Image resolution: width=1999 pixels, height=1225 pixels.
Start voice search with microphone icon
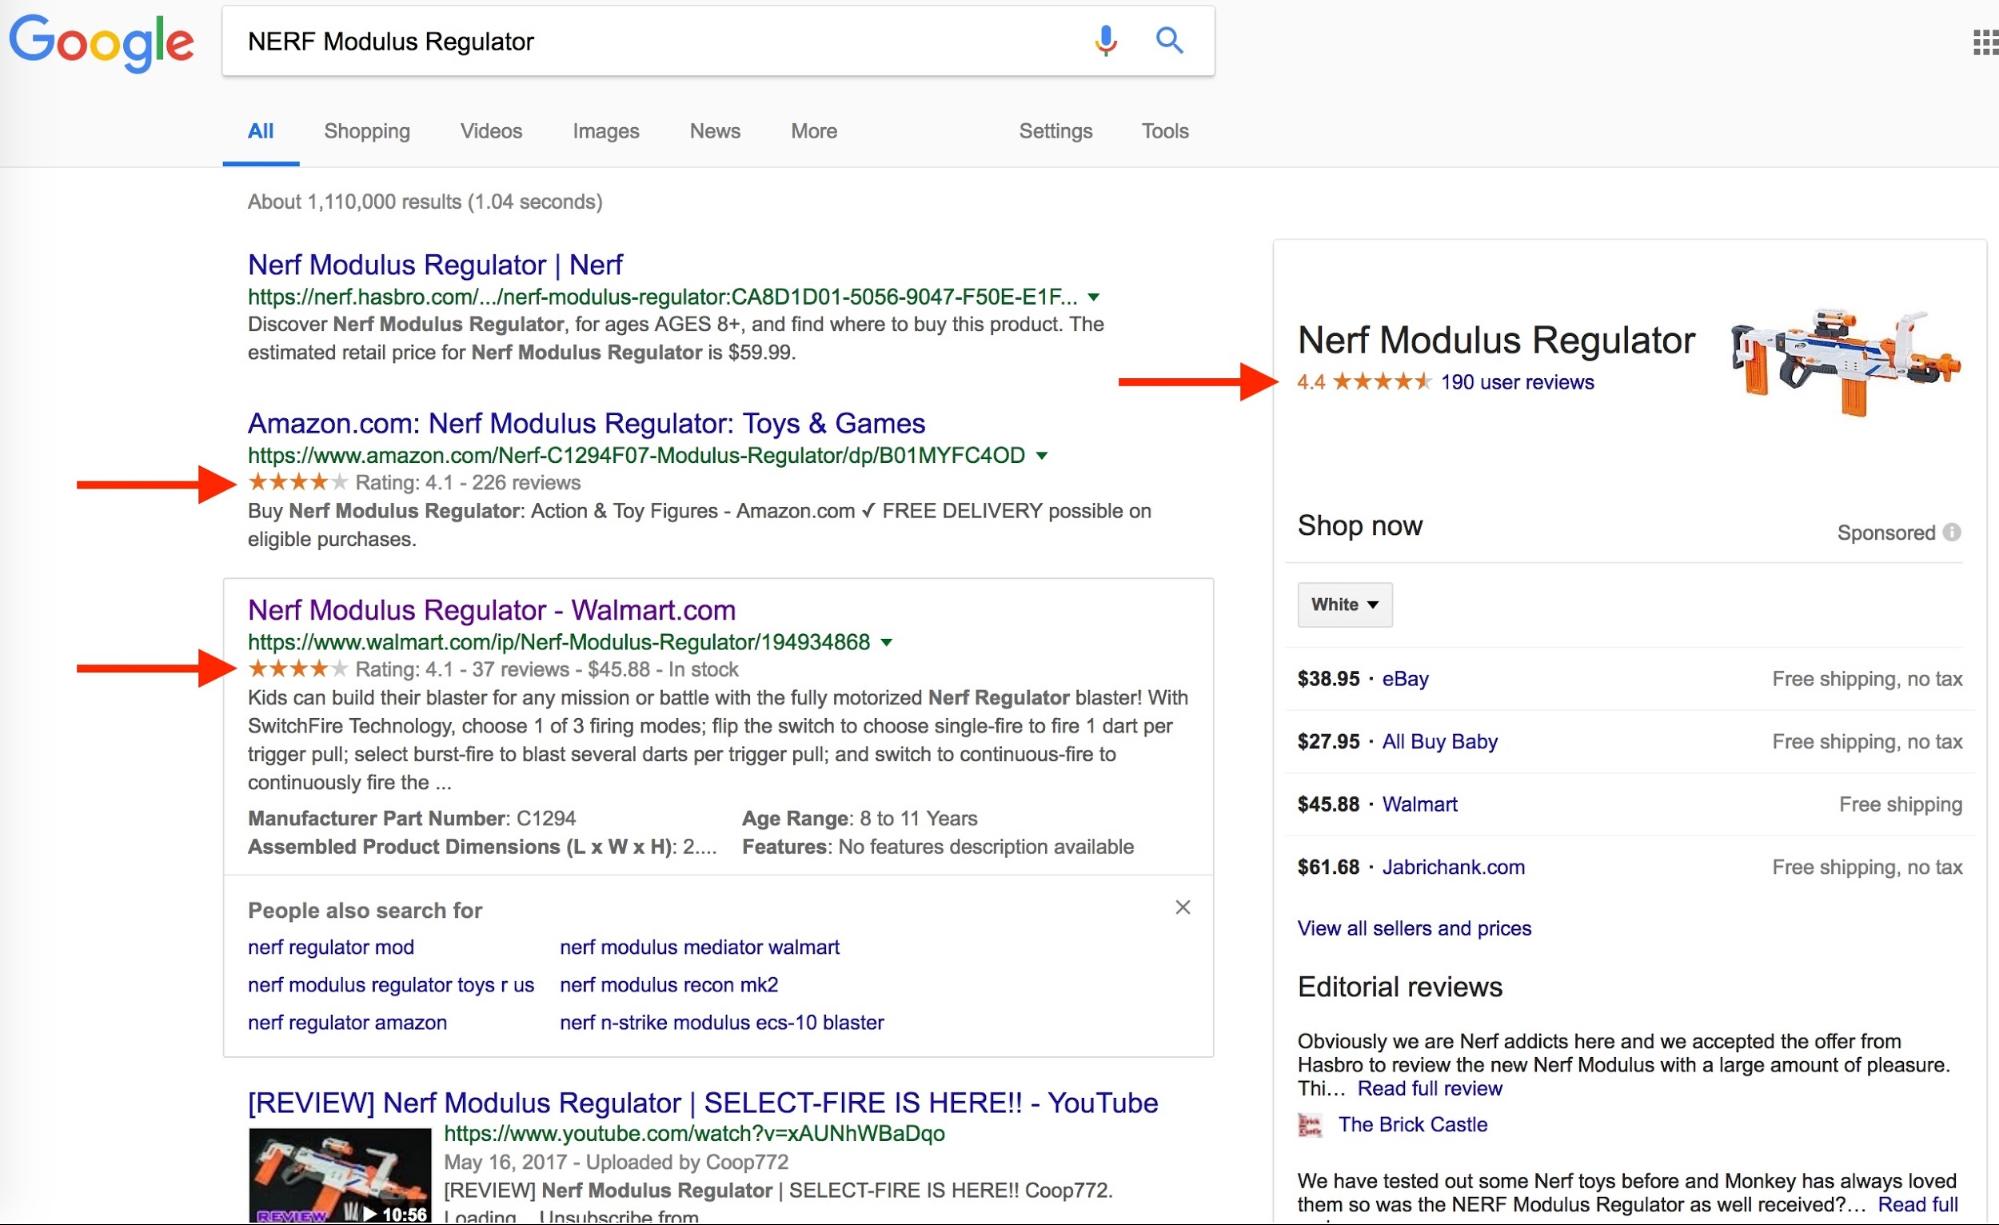point(1105,40)
